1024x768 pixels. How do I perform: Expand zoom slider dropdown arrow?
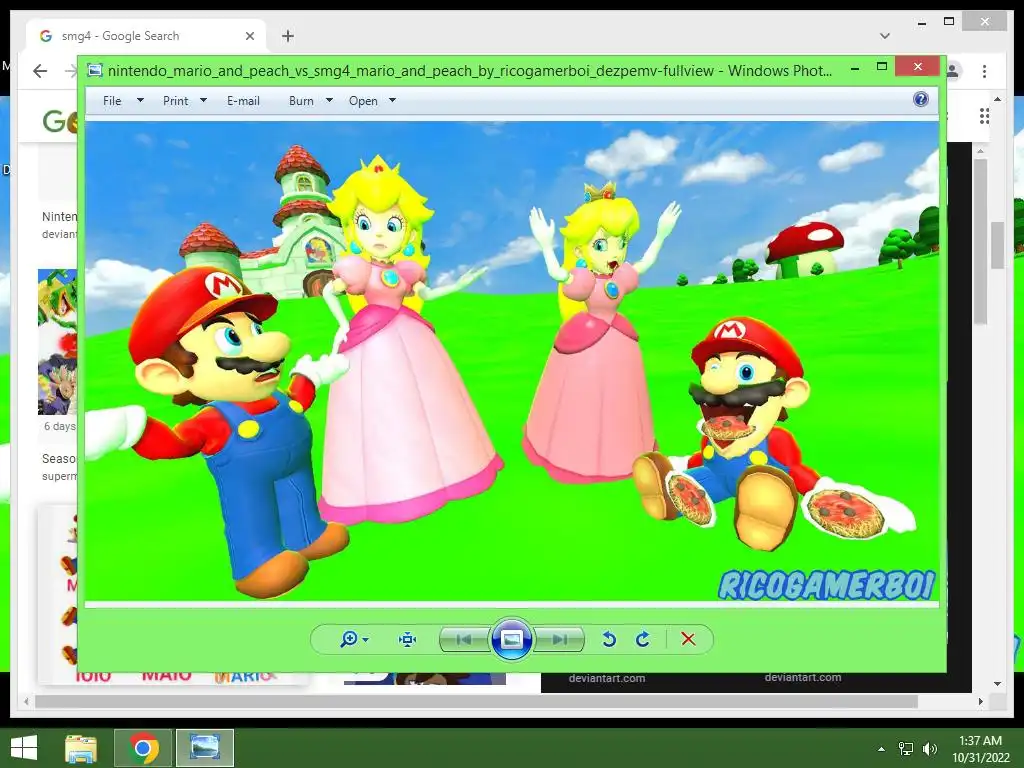click(366, 639)
